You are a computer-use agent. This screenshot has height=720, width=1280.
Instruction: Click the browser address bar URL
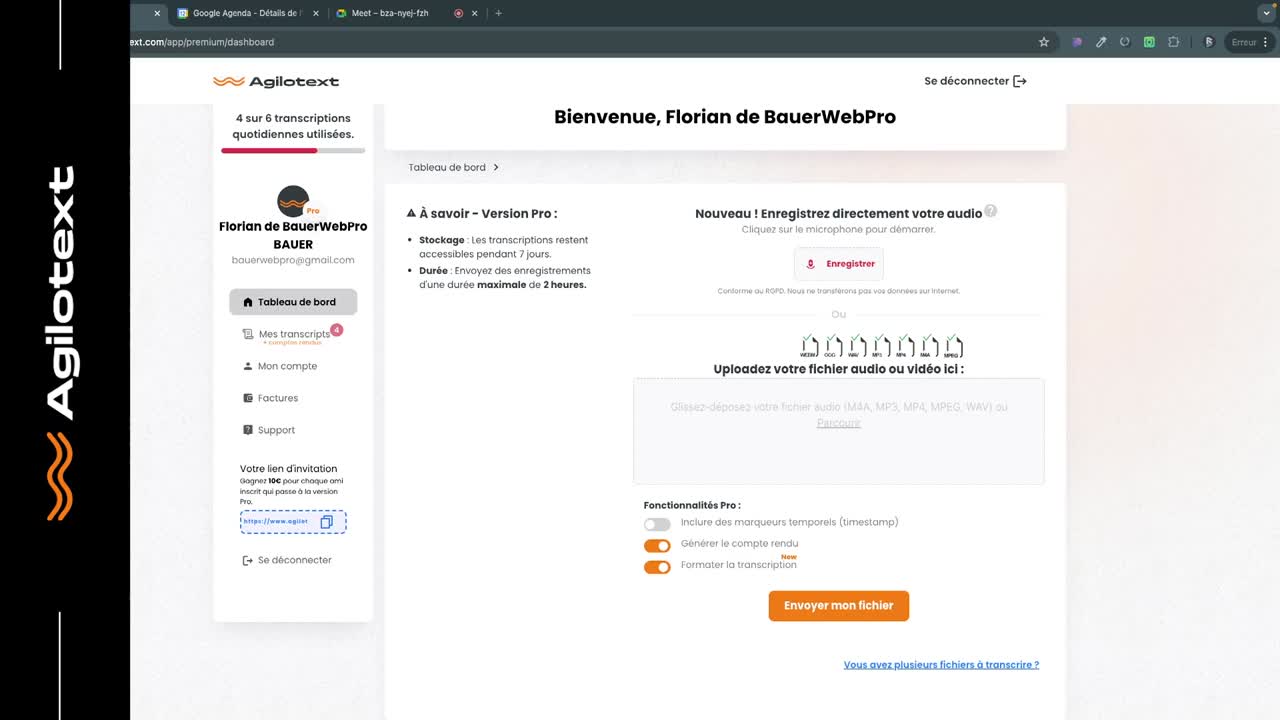point(203,42)
